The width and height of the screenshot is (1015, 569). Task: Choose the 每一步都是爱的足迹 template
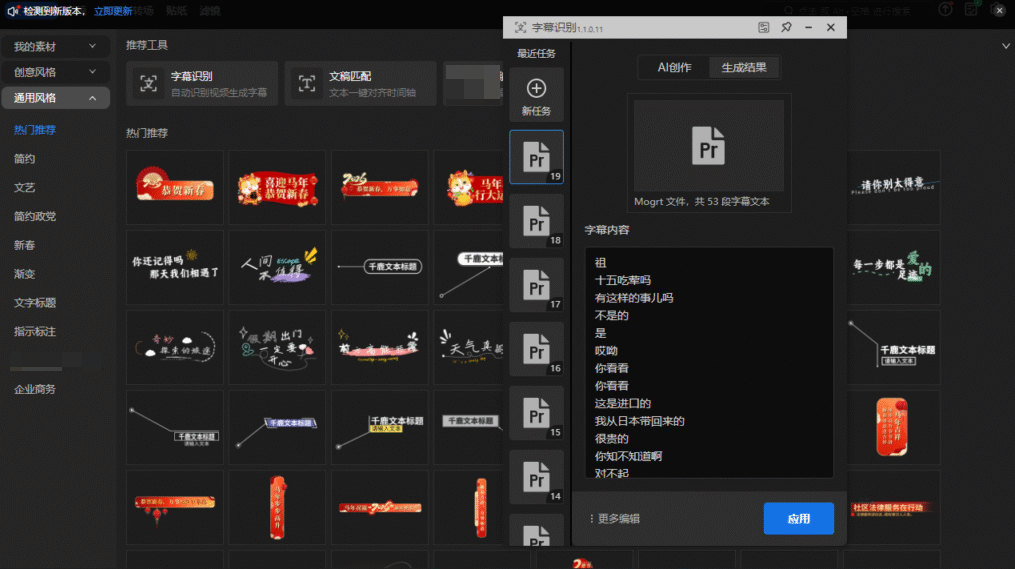click(x=893, y=267)
